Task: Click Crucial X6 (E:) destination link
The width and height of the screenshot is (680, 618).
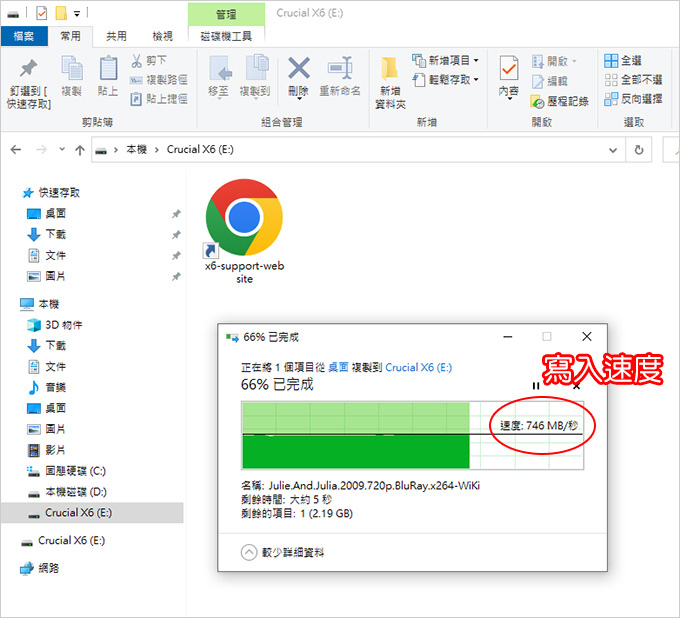Action: pos(418,367)
